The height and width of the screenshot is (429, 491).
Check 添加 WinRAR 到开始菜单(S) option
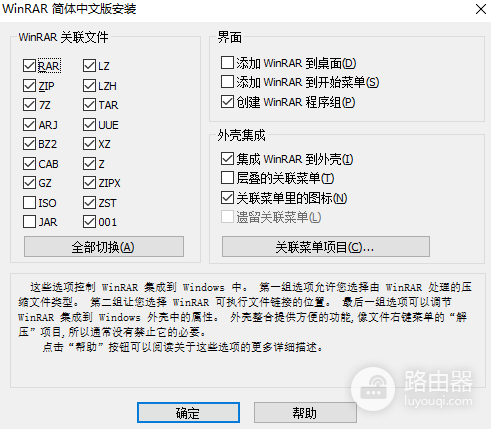coord(227,82)
